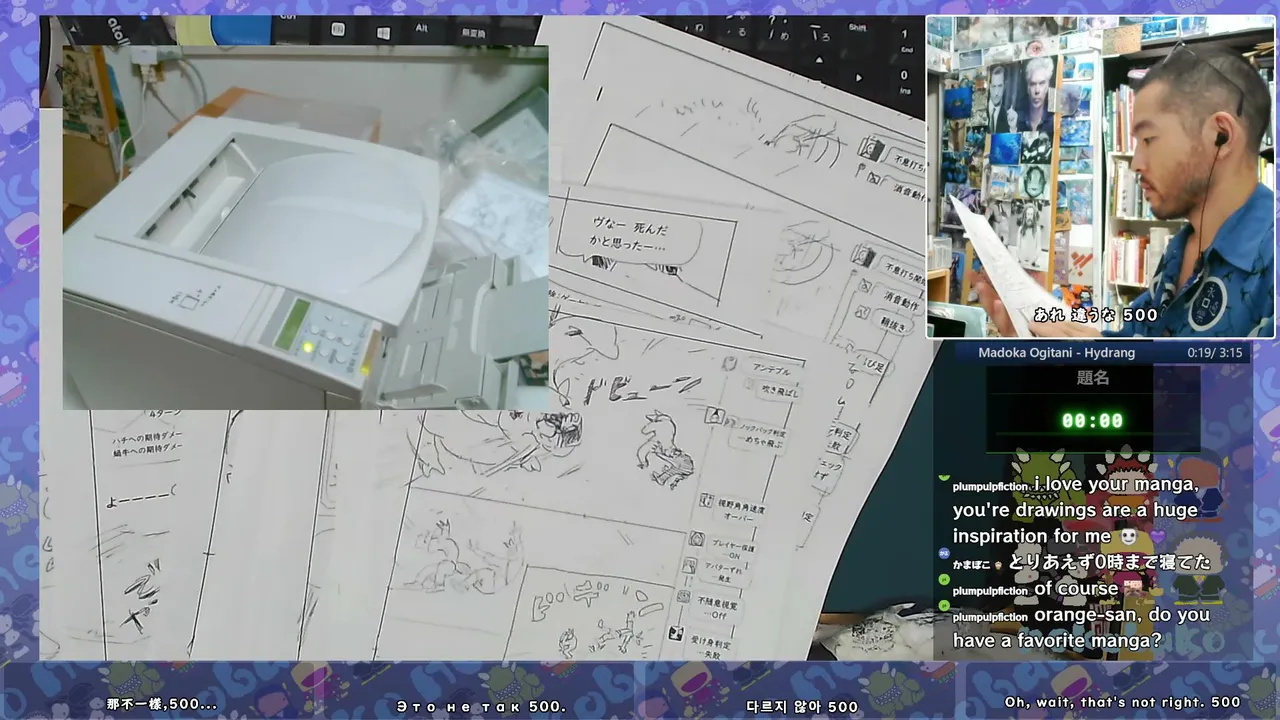Click the Russian subtitle 'Это не так 500.'

[481, 705]
